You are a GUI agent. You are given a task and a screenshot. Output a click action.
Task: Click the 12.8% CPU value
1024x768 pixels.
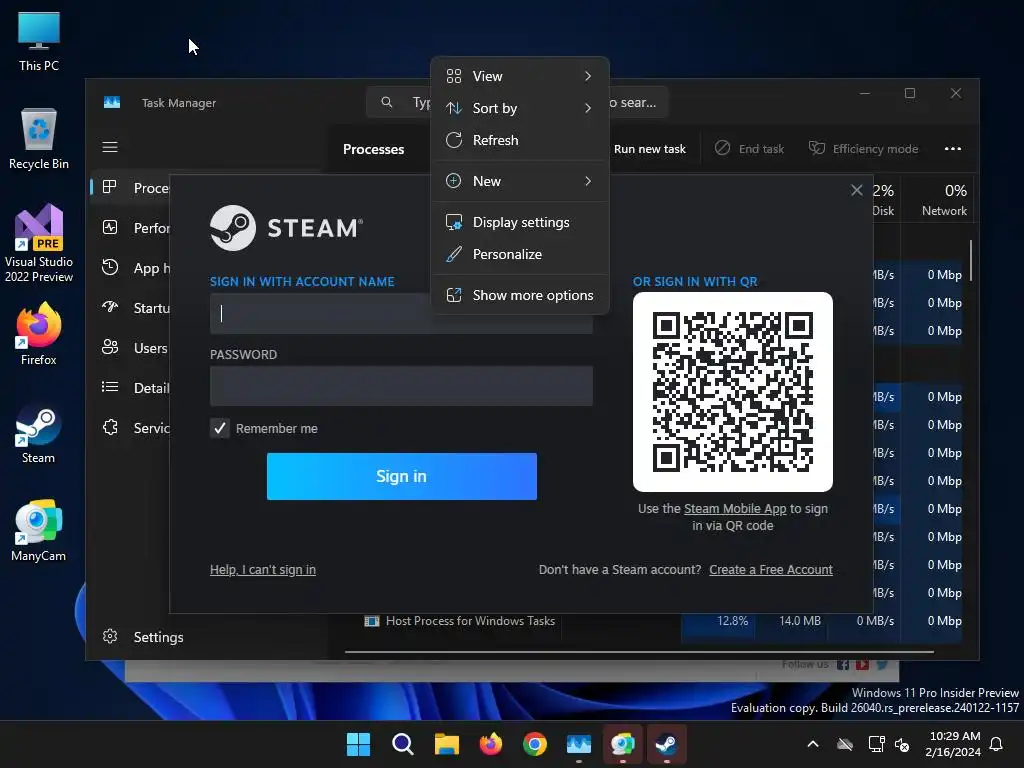732,621
